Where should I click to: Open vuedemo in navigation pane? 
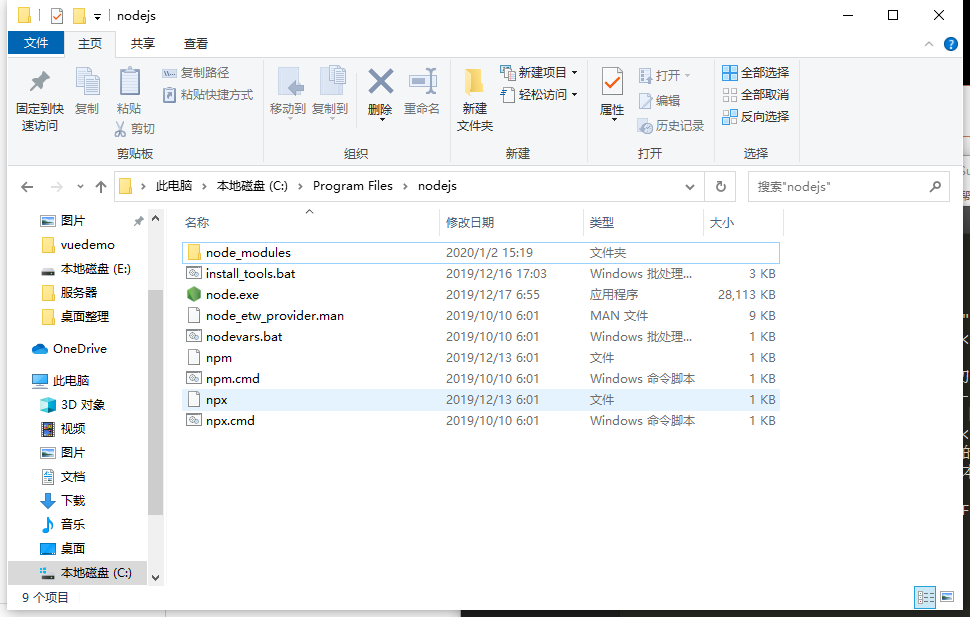coord(78,245)
